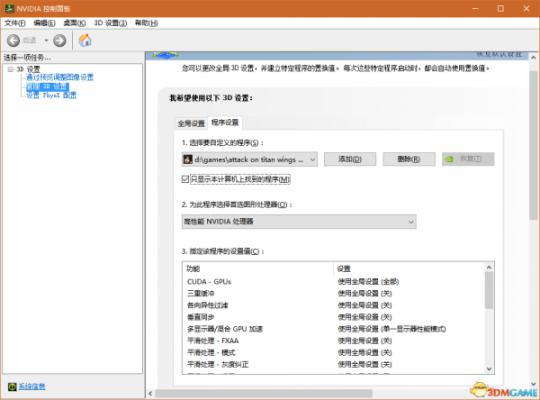Click the 删除 button
This screenshot has height=400, width=540.
click(409, 159)
